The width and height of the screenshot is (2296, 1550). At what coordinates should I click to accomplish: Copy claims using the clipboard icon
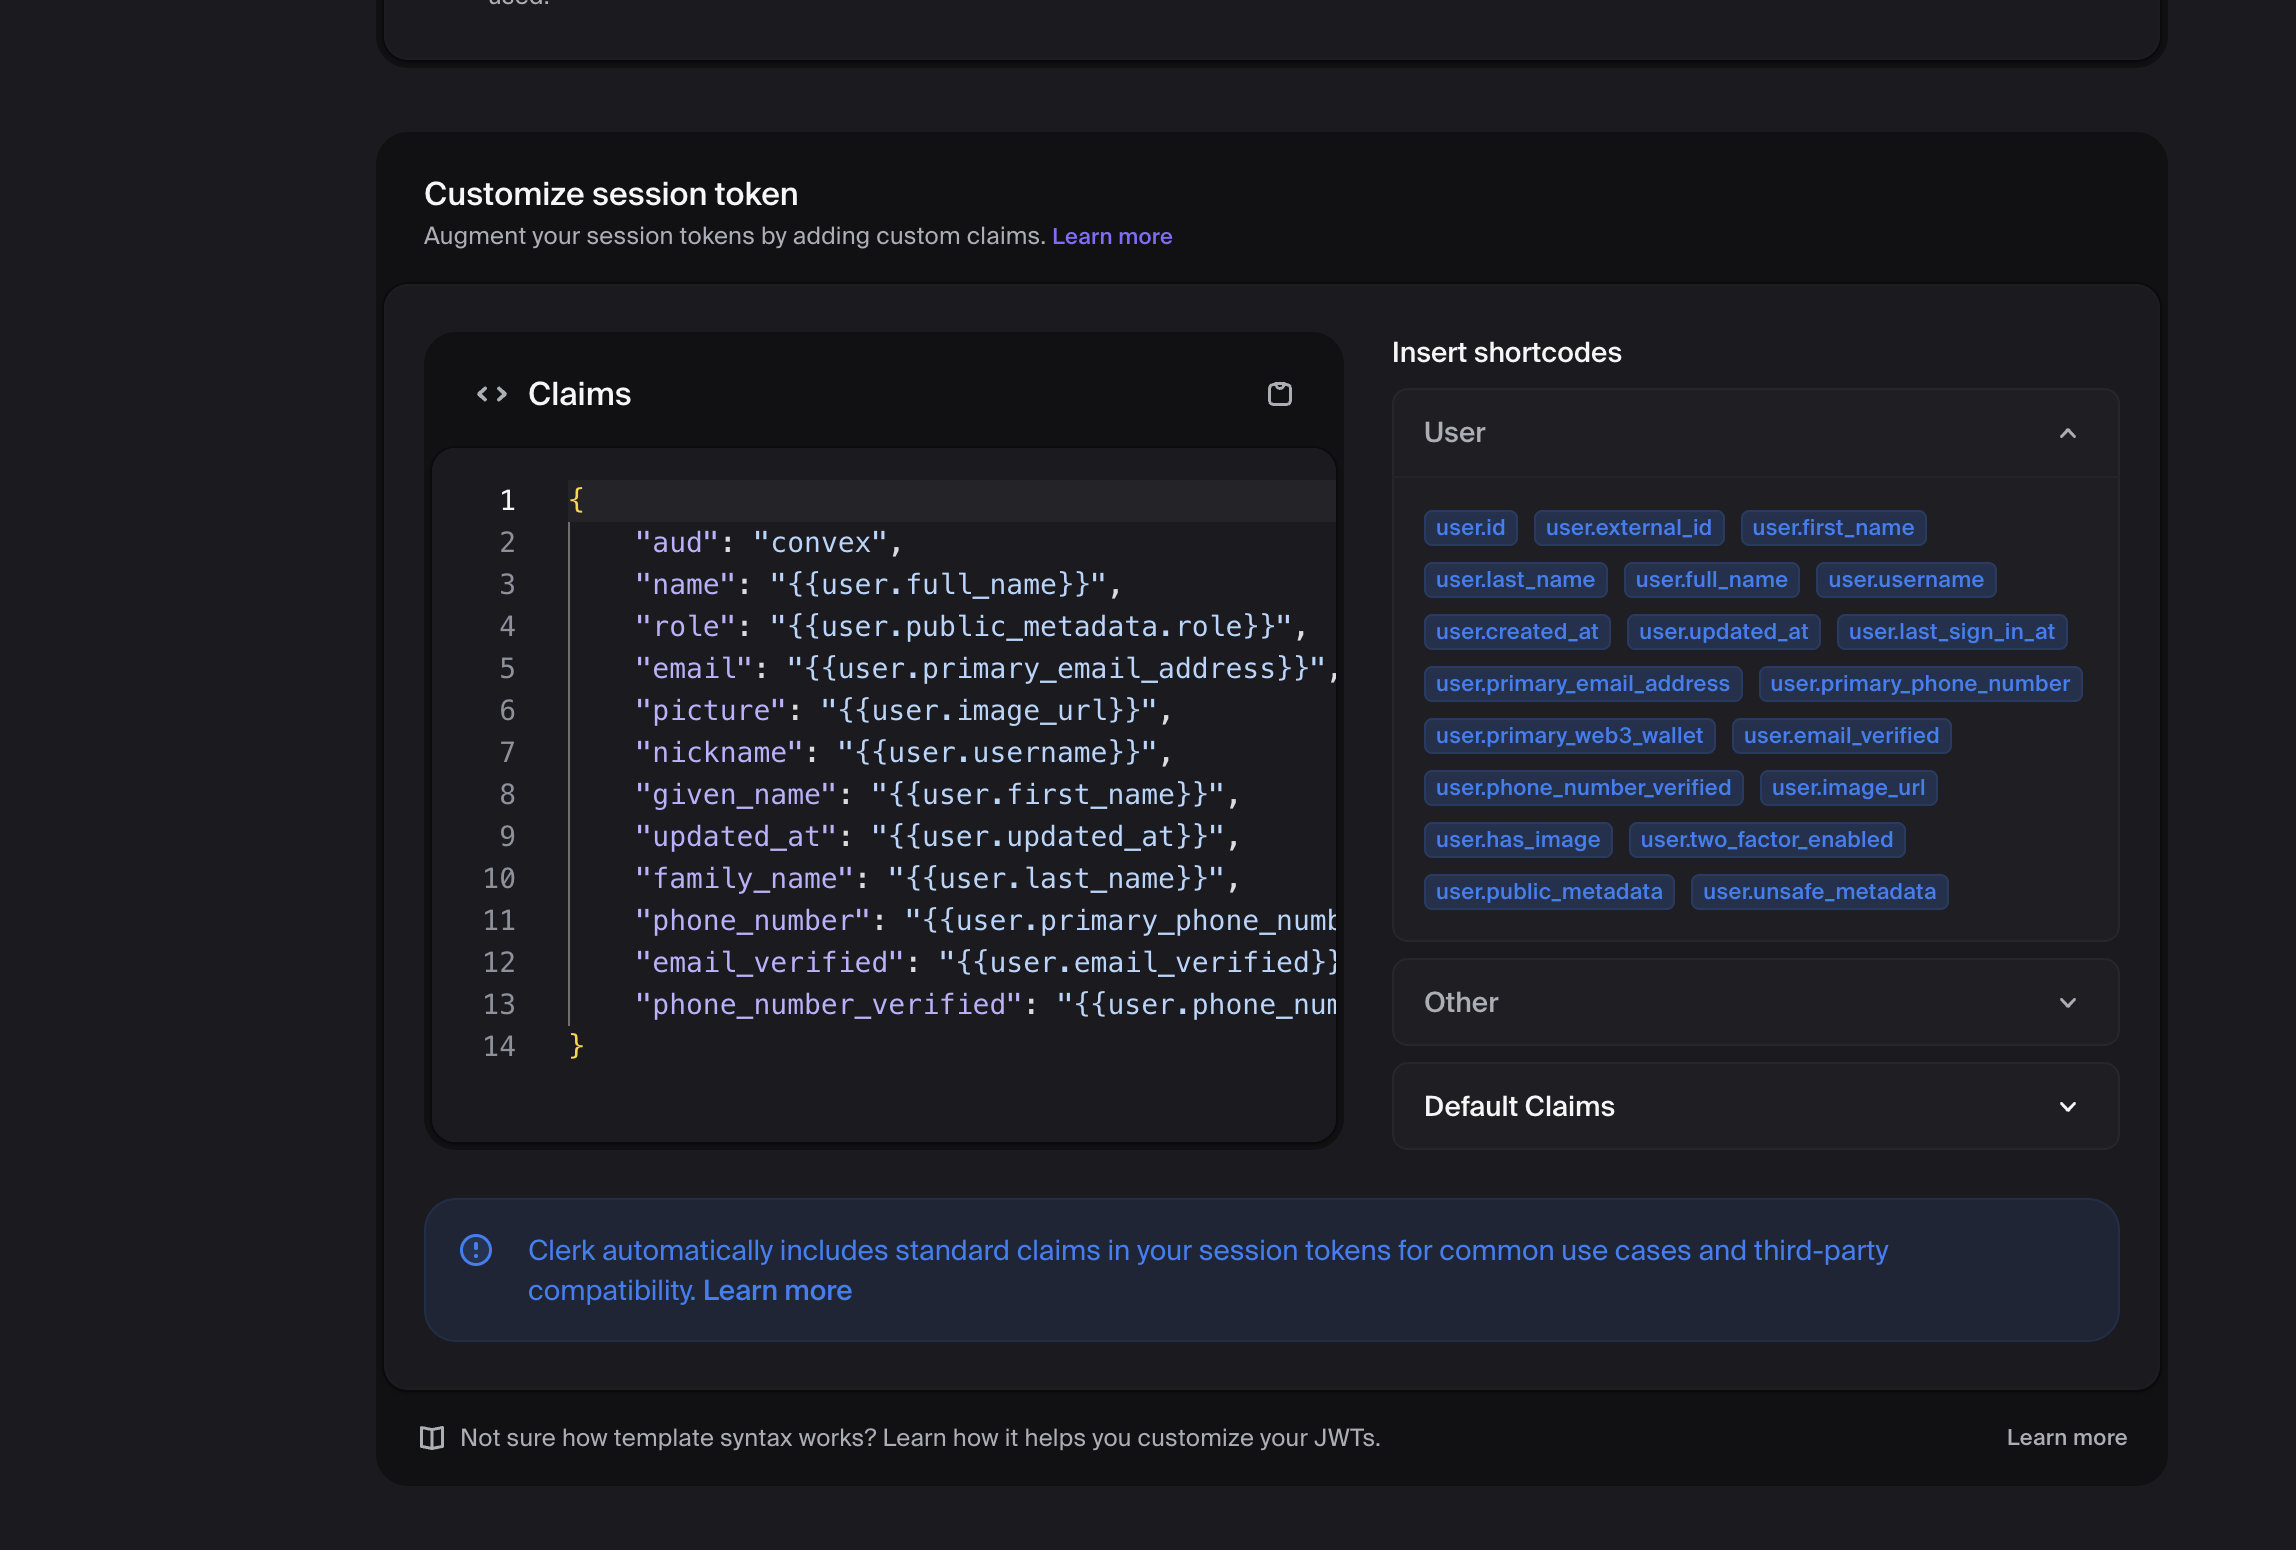tap(1279, 394)
